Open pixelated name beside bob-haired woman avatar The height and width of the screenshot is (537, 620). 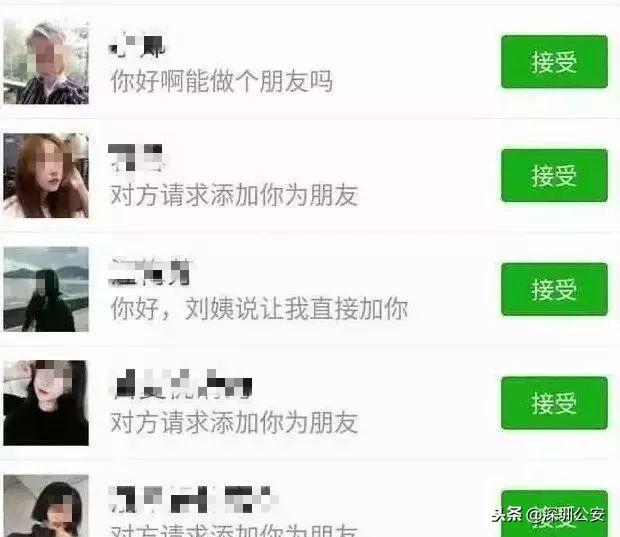point(193,499)
